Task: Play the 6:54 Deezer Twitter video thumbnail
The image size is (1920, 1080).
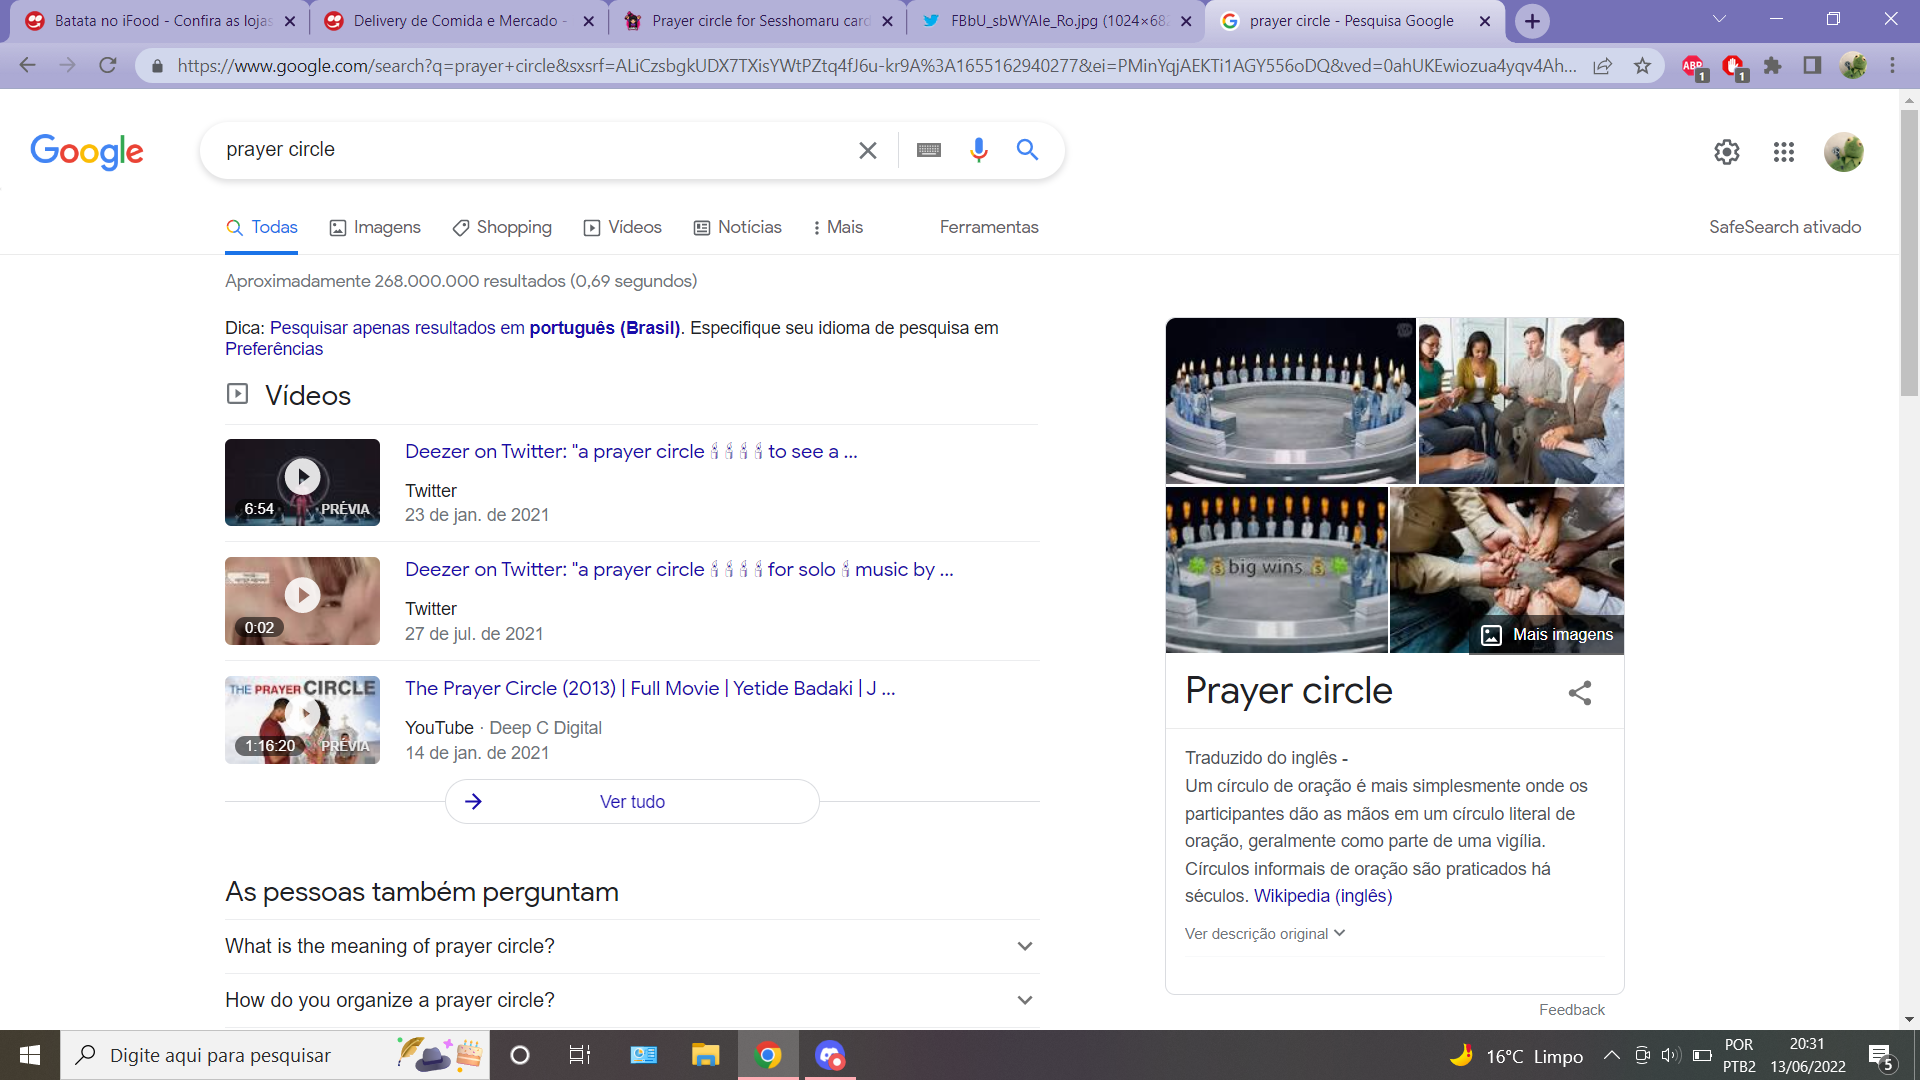Action: point(302,482)
